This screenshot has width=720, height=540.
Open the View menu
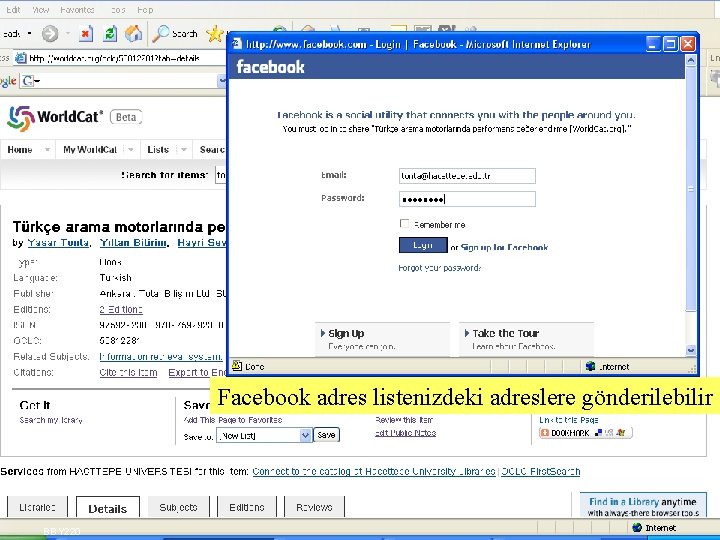click(x=40, y=10)
